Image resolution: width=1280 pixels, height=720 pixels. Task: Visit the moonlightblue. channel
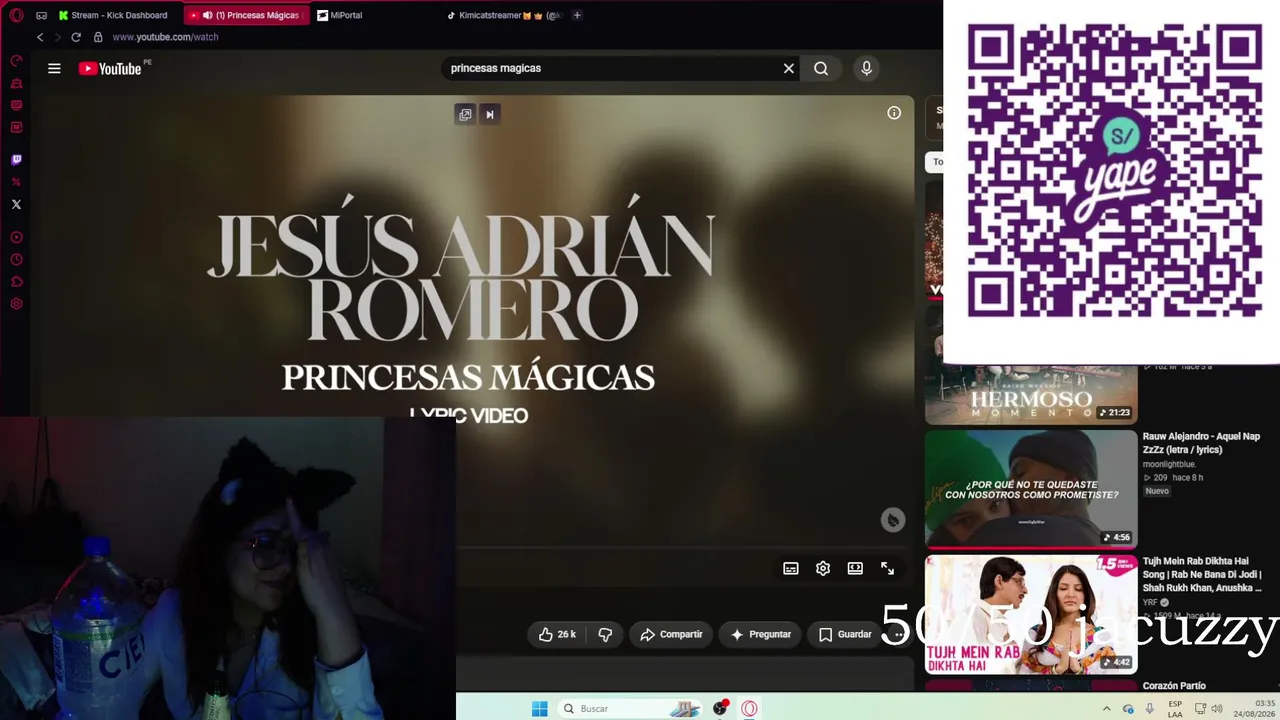coord(1169,464)
